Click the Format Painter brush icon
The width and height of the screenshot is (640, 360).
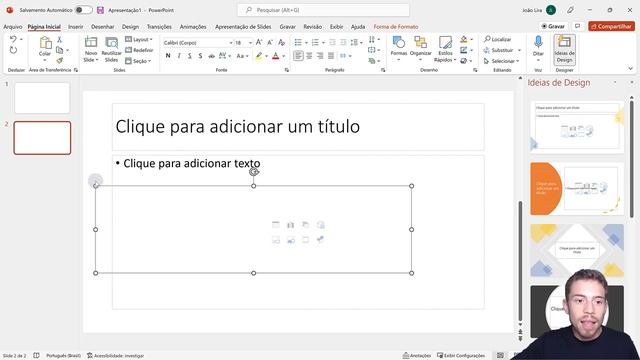click(x=60, y=60)
